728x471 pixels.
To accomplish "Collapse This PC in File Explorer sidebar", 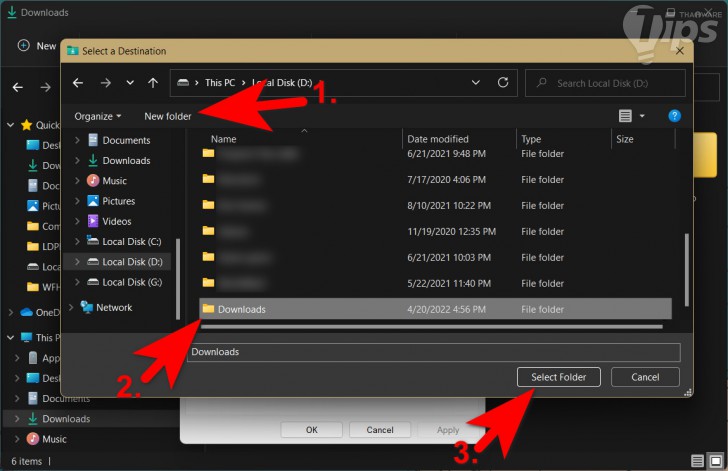I will [x=10, y=338].
